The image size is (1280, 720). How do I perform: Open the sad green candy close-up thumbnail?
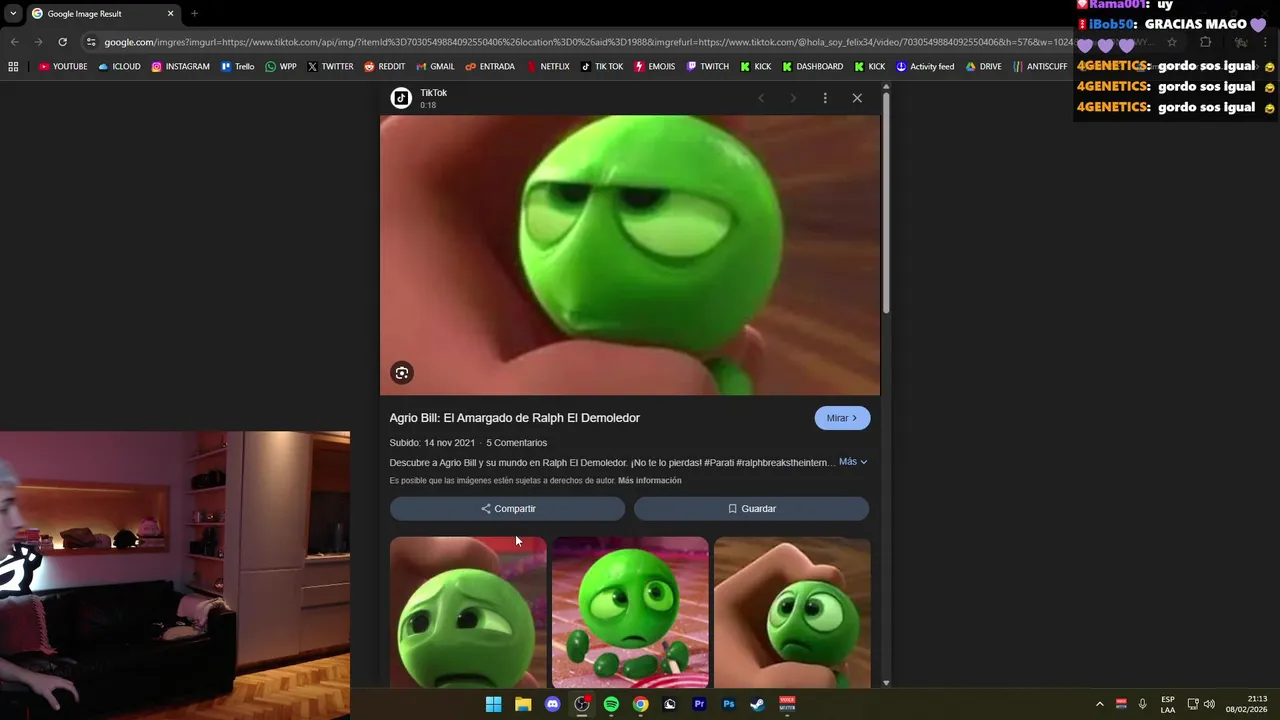[x=468, y=612]
